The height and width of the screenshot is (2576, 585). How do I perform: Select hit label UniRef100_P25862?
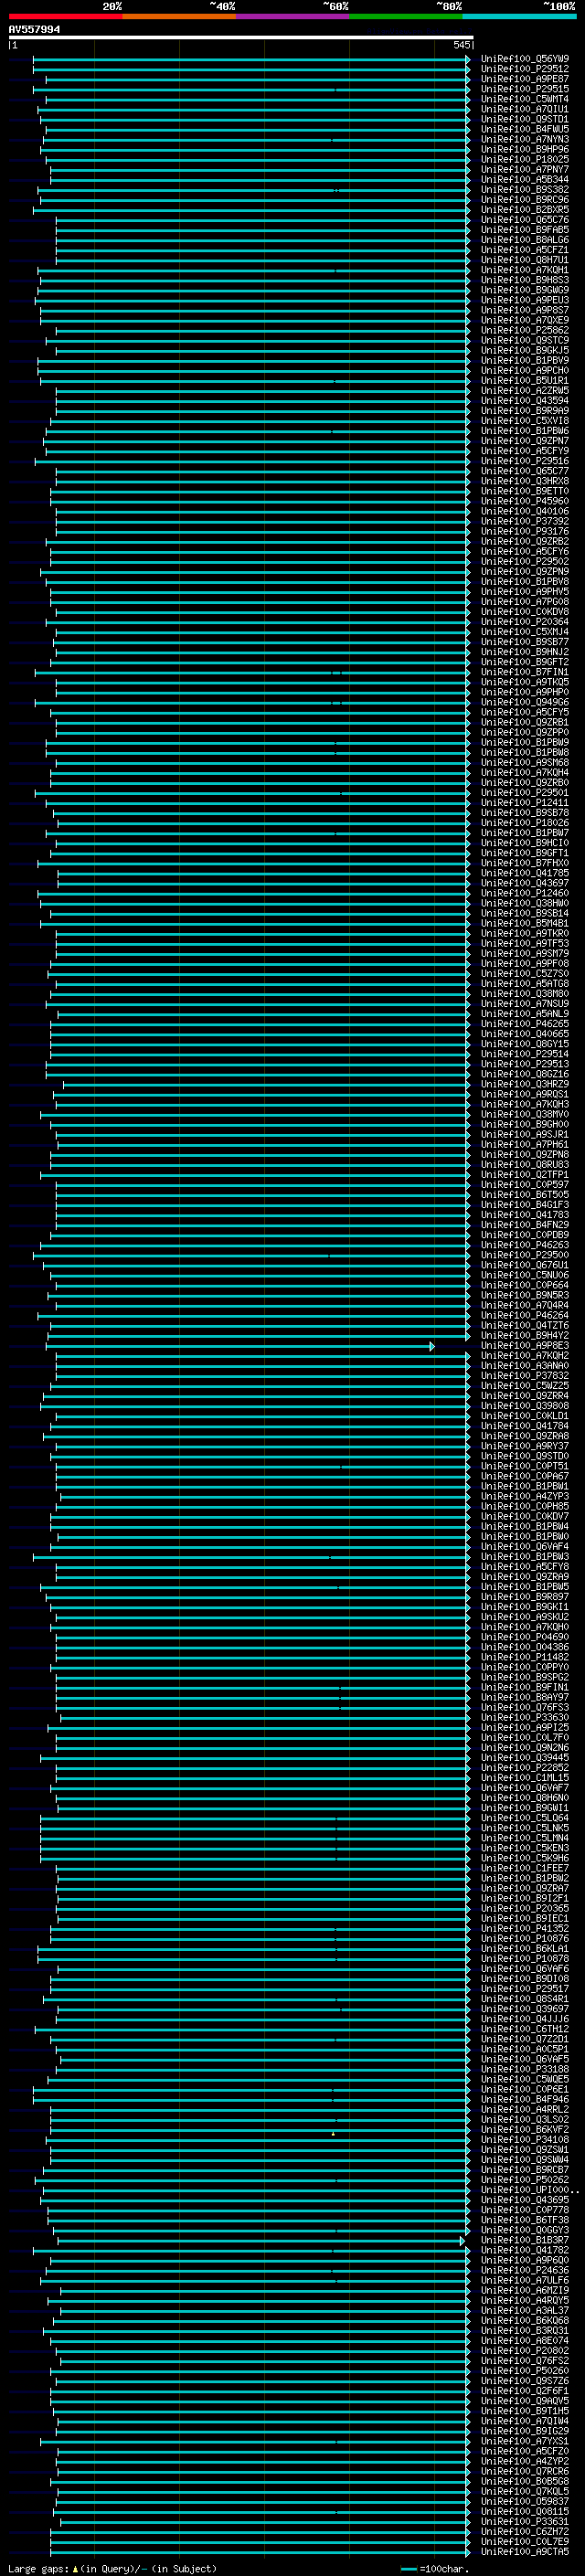525,330
